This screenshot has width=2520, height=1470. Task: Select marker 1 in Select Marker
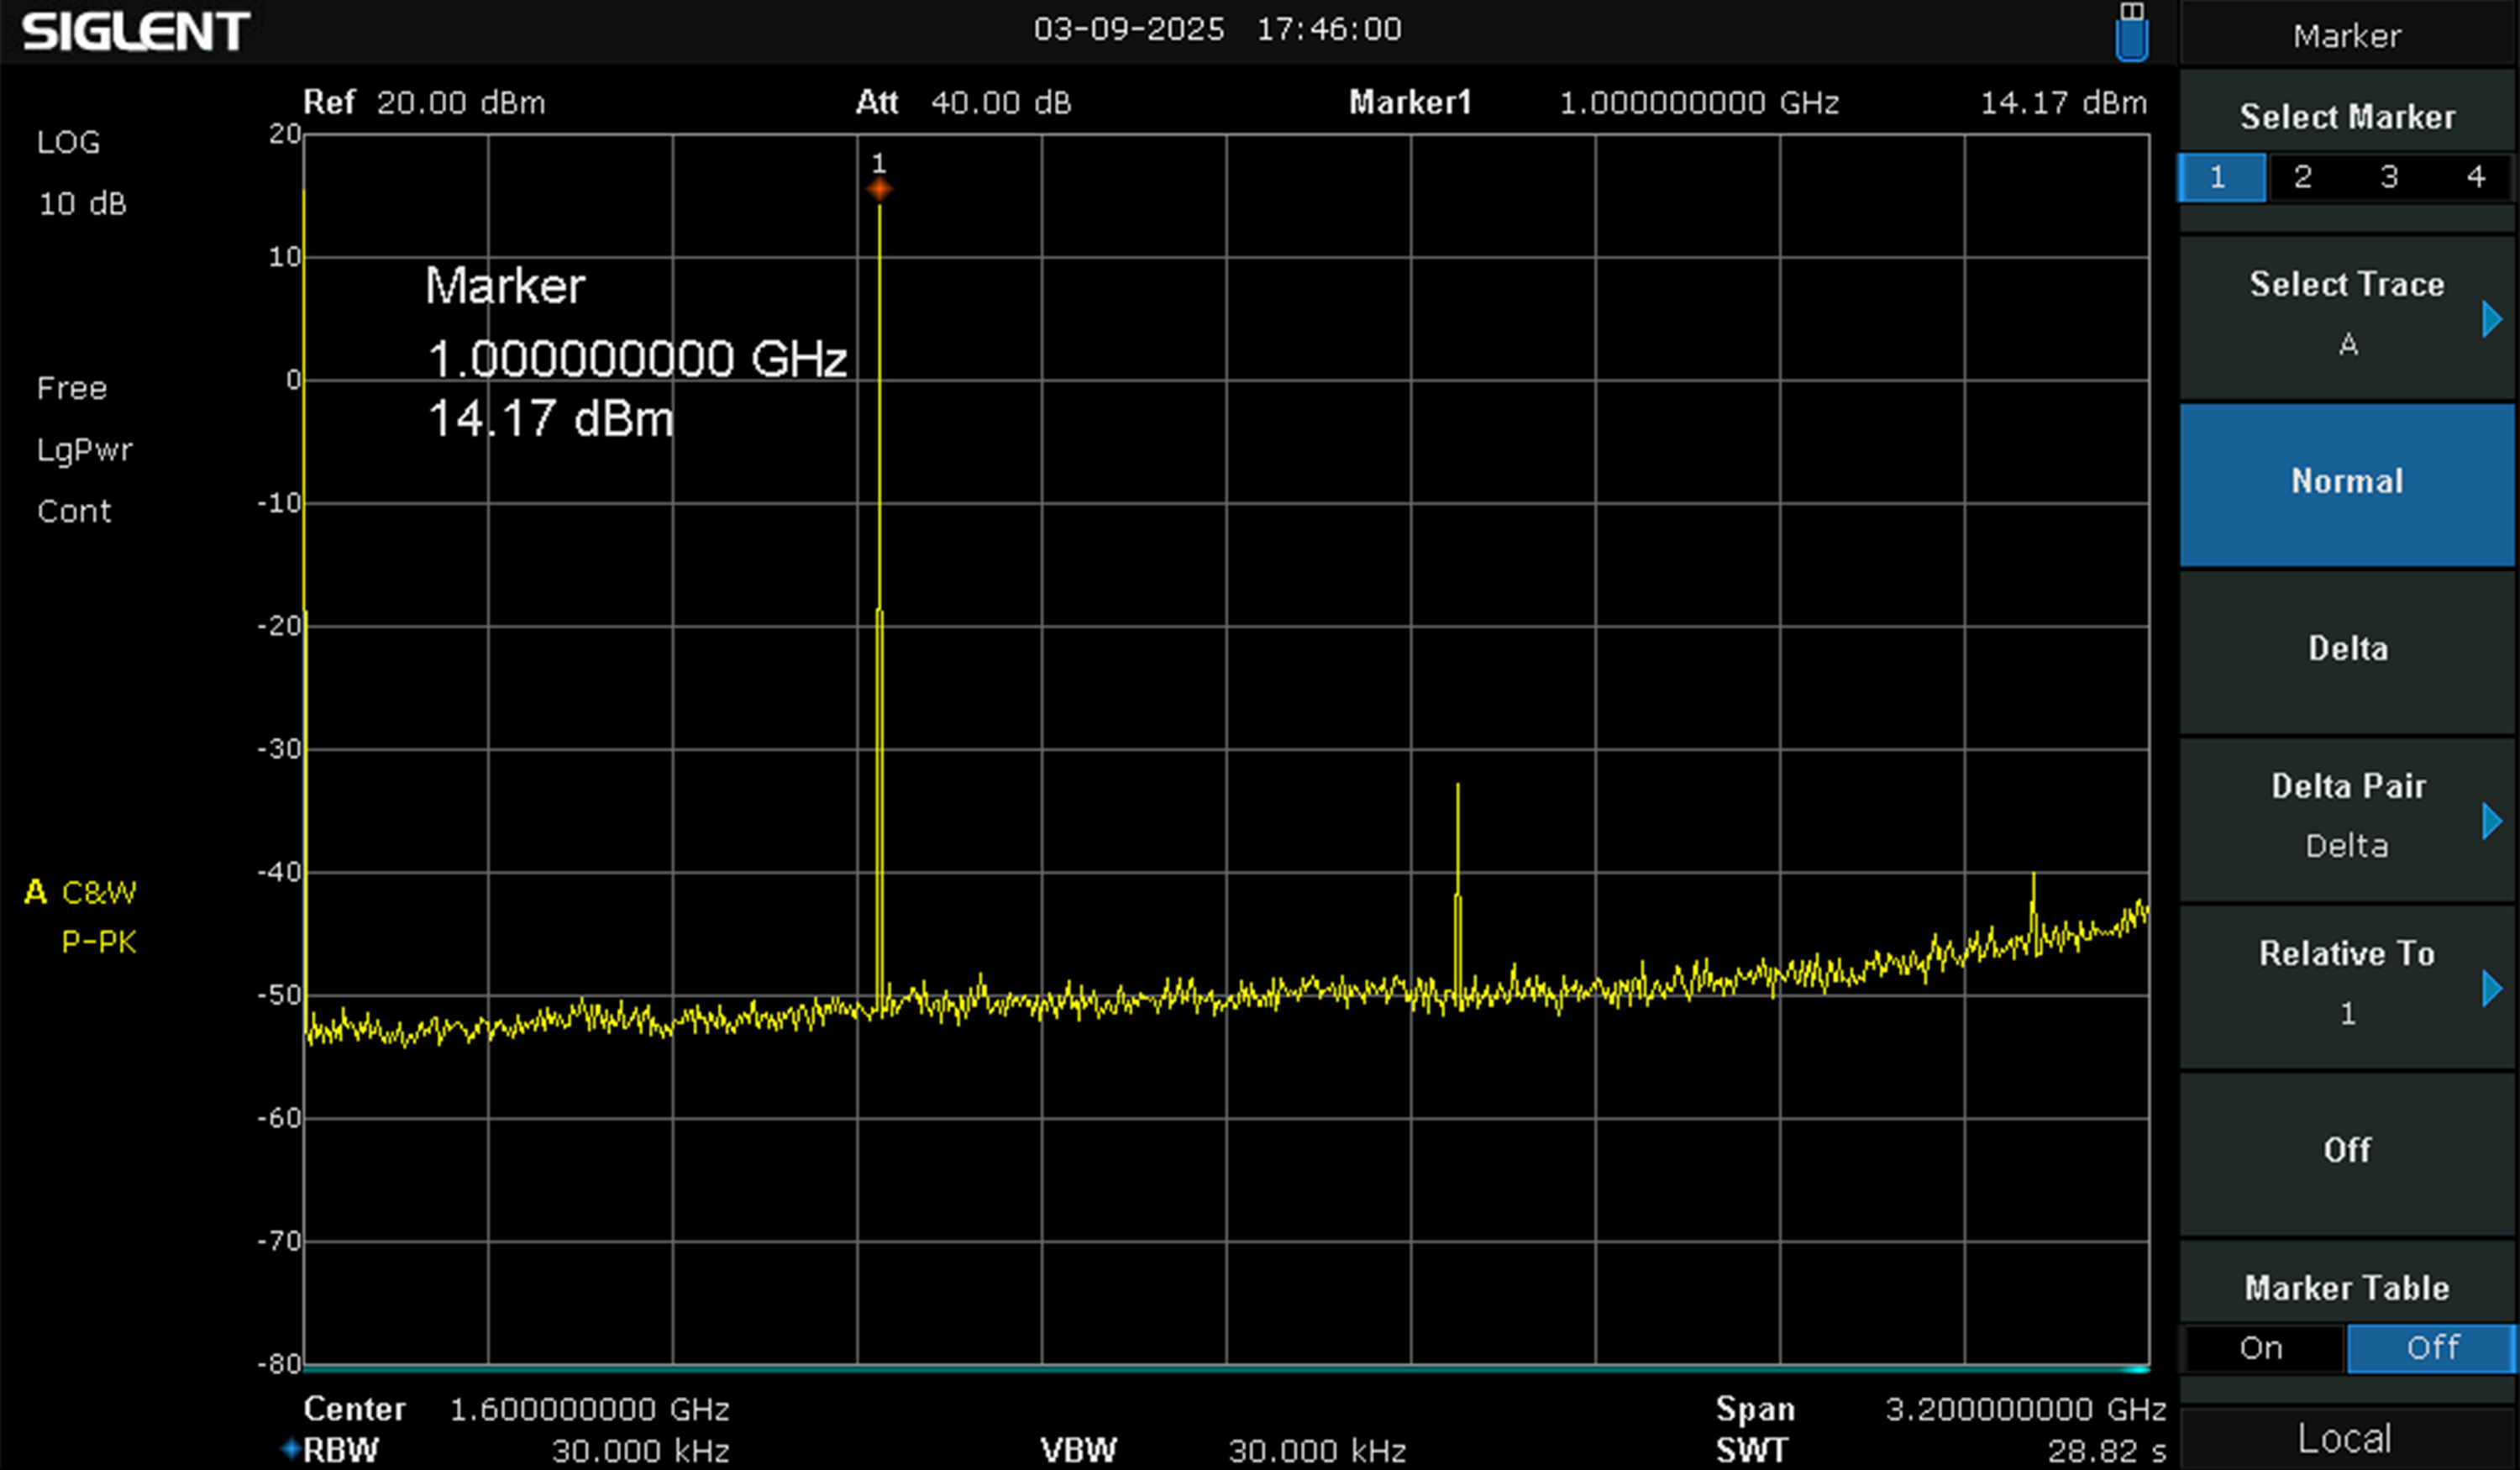pyautogui.click(x=2221, y=177)
